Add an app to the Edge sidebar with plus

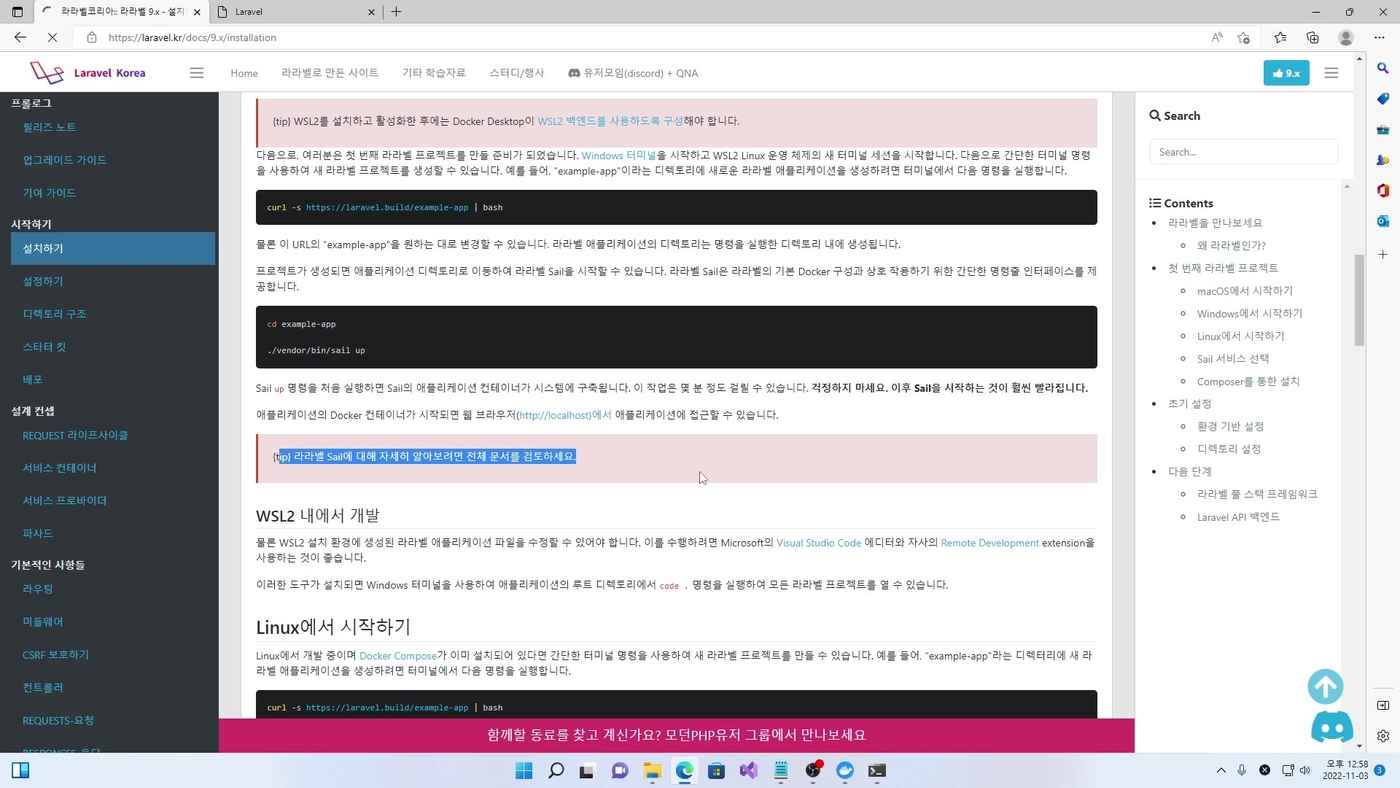[1383, 255]
